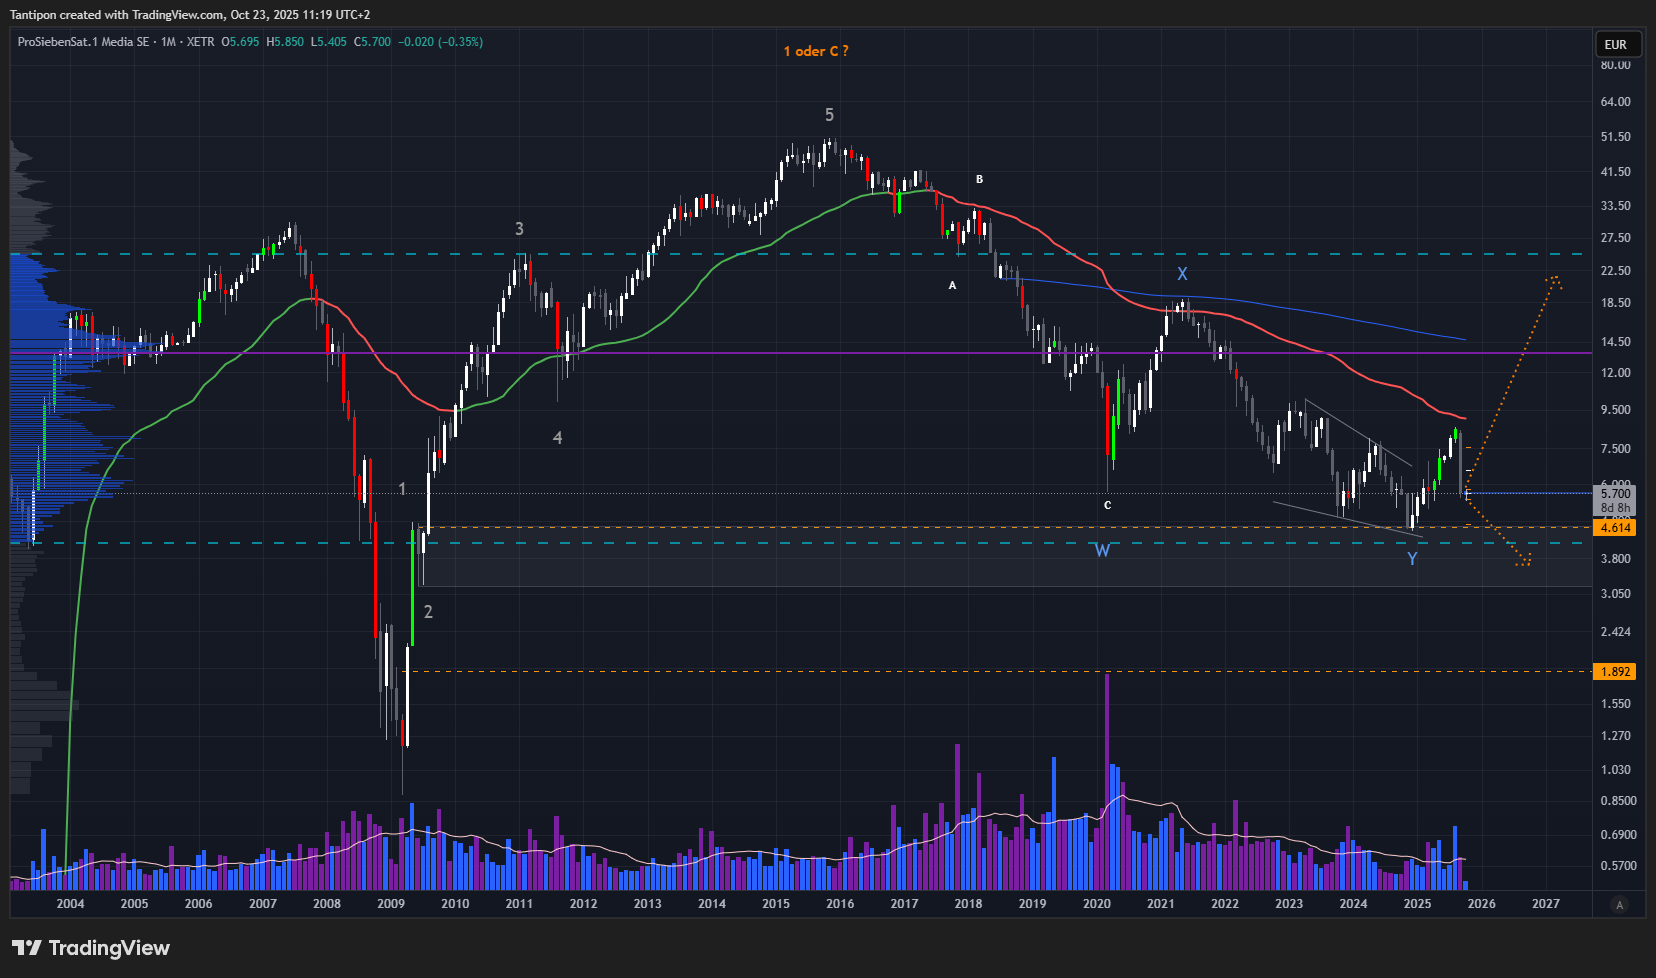Screen dimensions: 1656x978
Task: Click the current price 5.700 label
Action: click(1615, 493)
